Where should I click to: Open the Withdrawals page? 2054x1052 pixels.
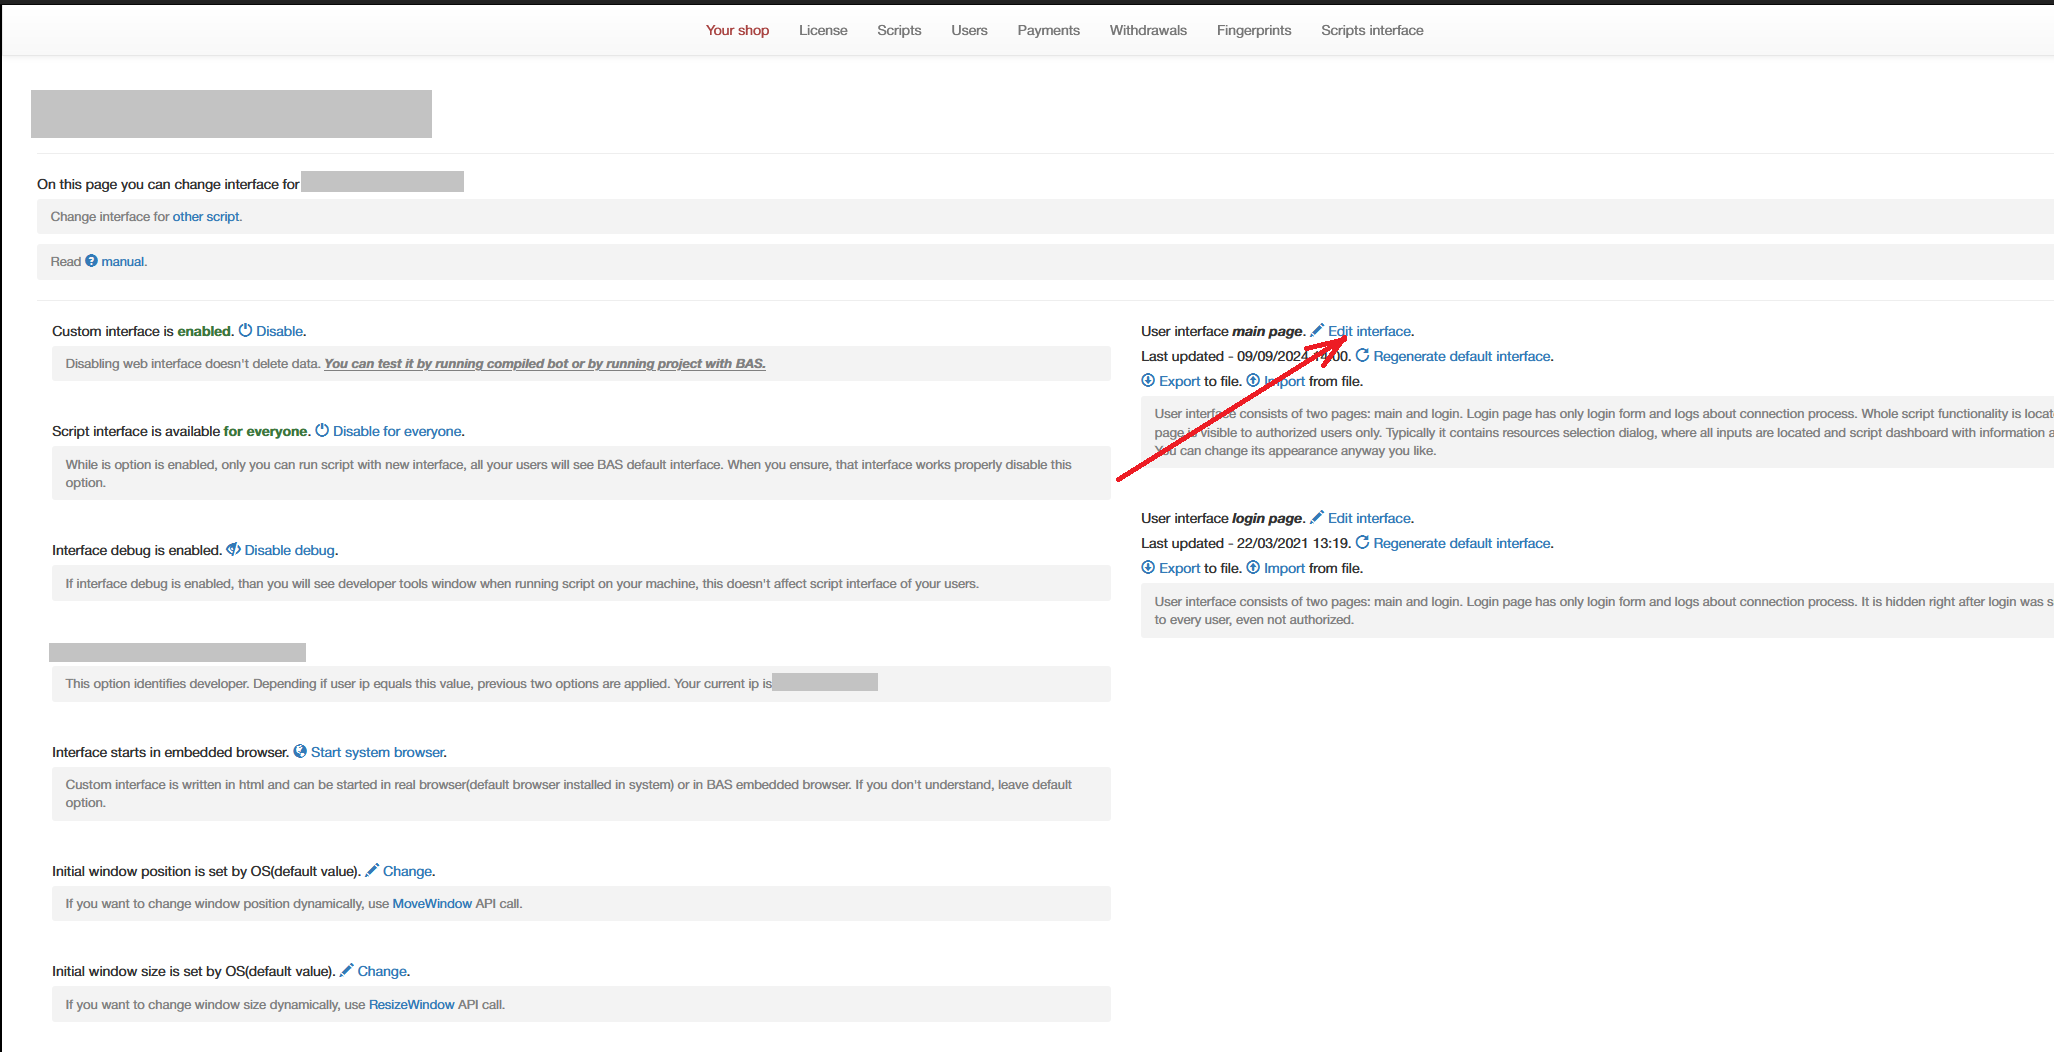pyautogui.click(x=1147, y=30)
